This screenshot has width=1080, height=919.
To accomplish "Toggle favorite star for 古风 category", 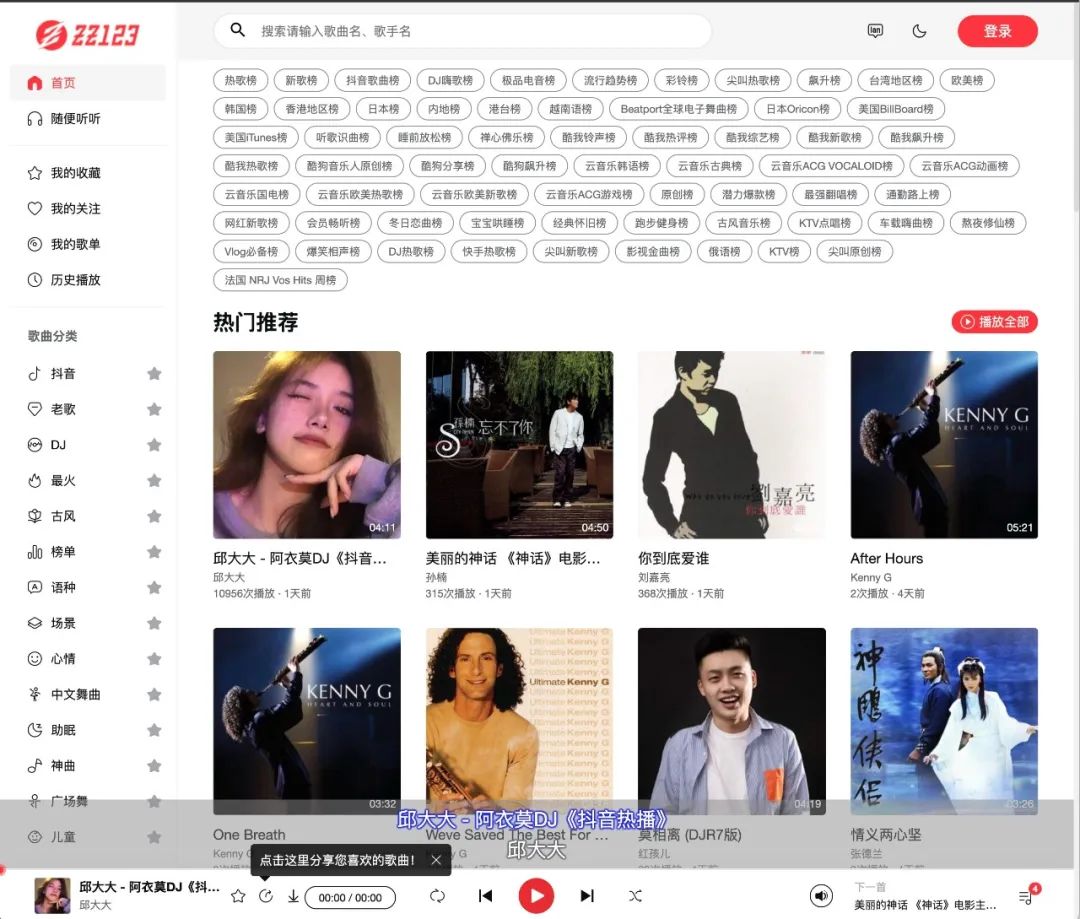I will (154, 516).
